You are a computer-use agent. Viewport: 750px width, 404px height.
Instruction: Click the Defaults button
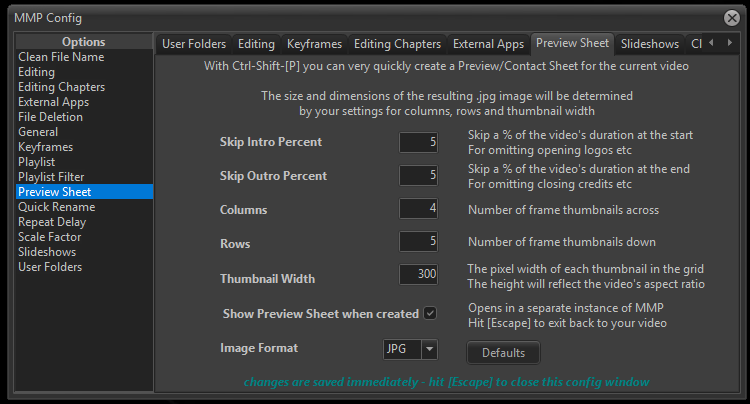pyautogui.click(x=503, y=352)
